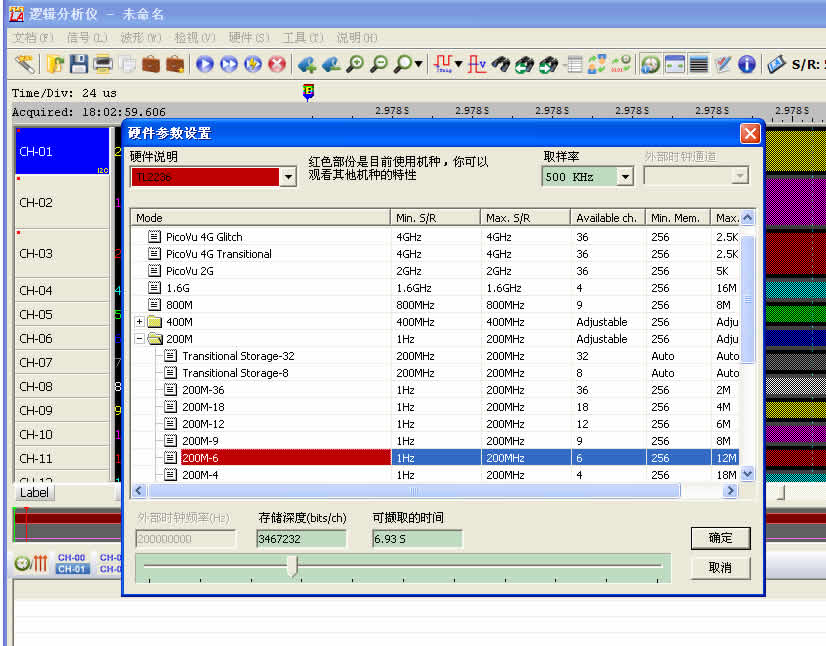
Task: Click the channel icon with minus sign
Action: pos(331,64)
